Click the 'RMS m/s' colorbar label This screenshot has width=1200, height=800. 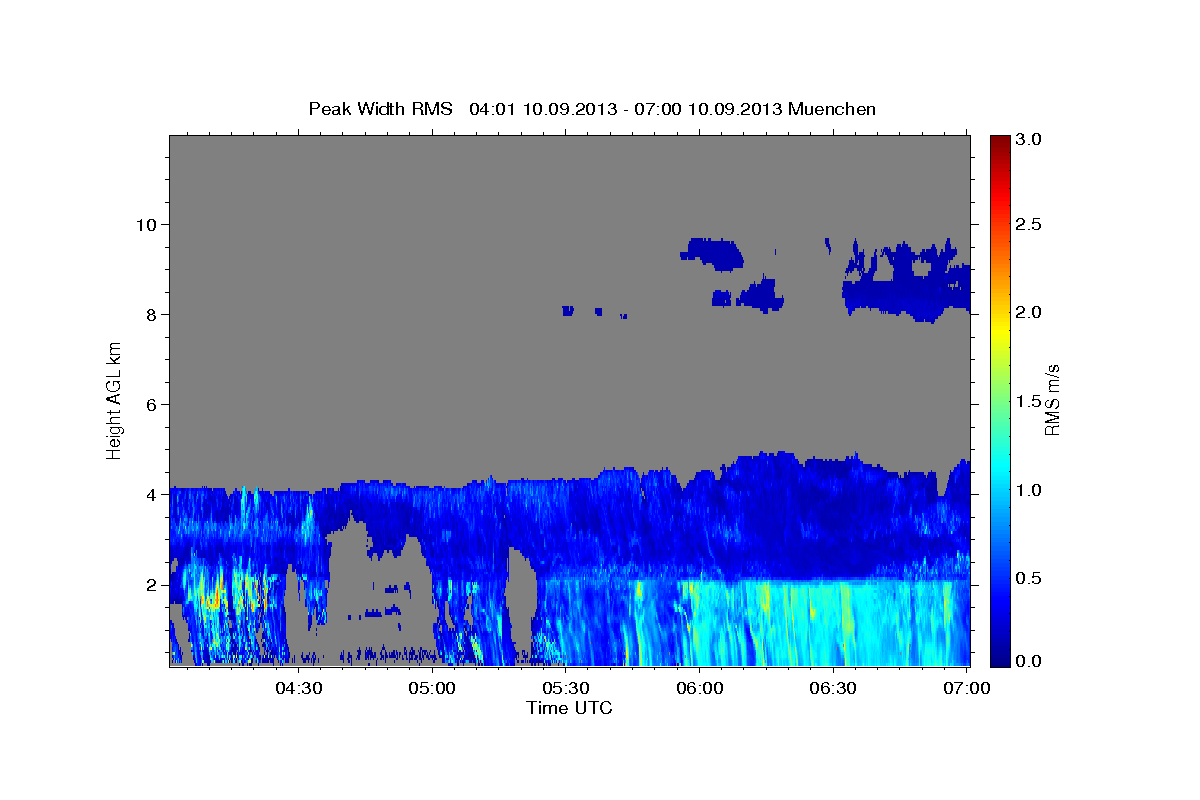(1052, 400)
